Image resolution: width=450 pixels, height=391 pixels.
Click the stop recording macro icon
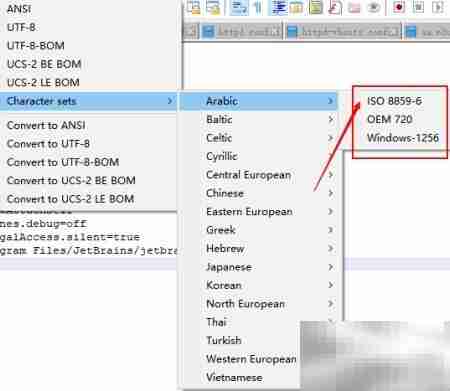418,7
